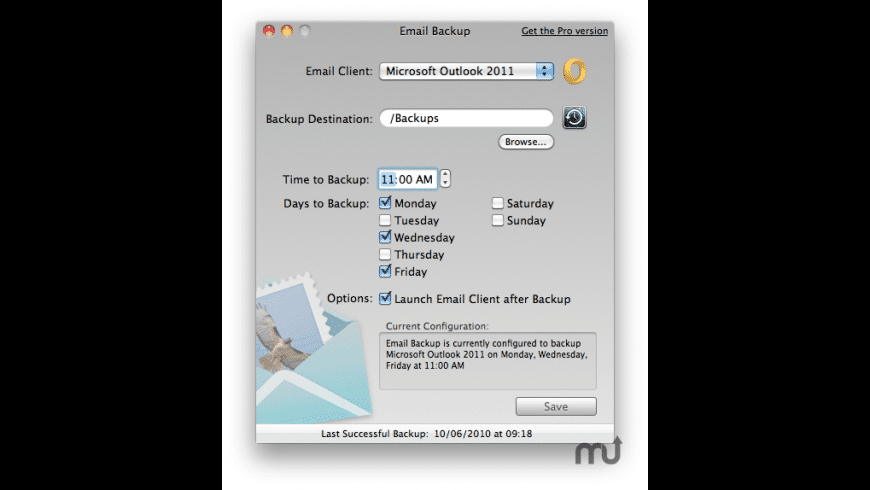Screen dimensions: 870x490
Task: Toggle Launch Email Client after Backup
Action: [x=385, y=299]
